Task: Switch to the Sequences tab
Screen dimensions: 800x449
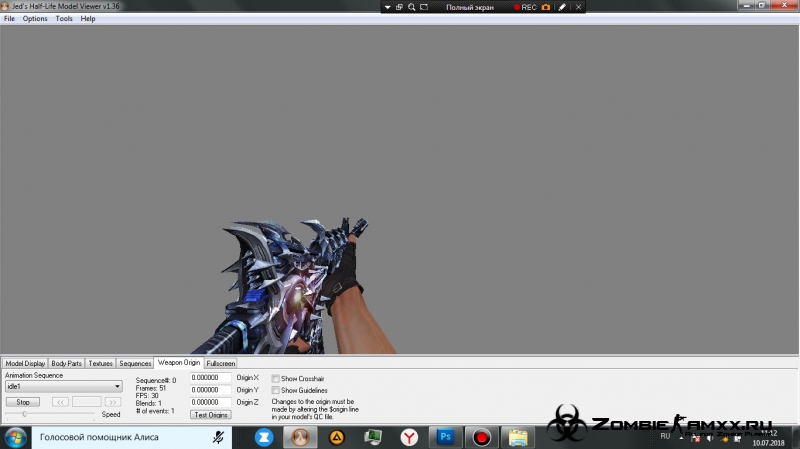Action: coord(135,363)
